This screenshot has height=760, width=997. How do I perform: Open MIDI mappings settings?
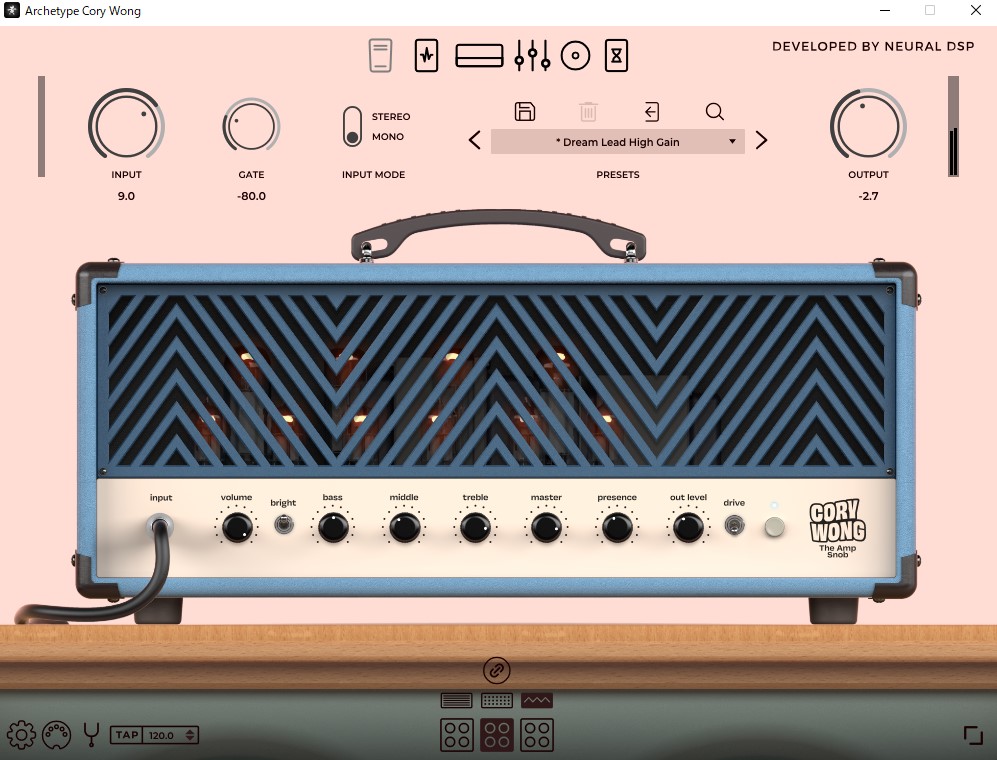[57, 735]
